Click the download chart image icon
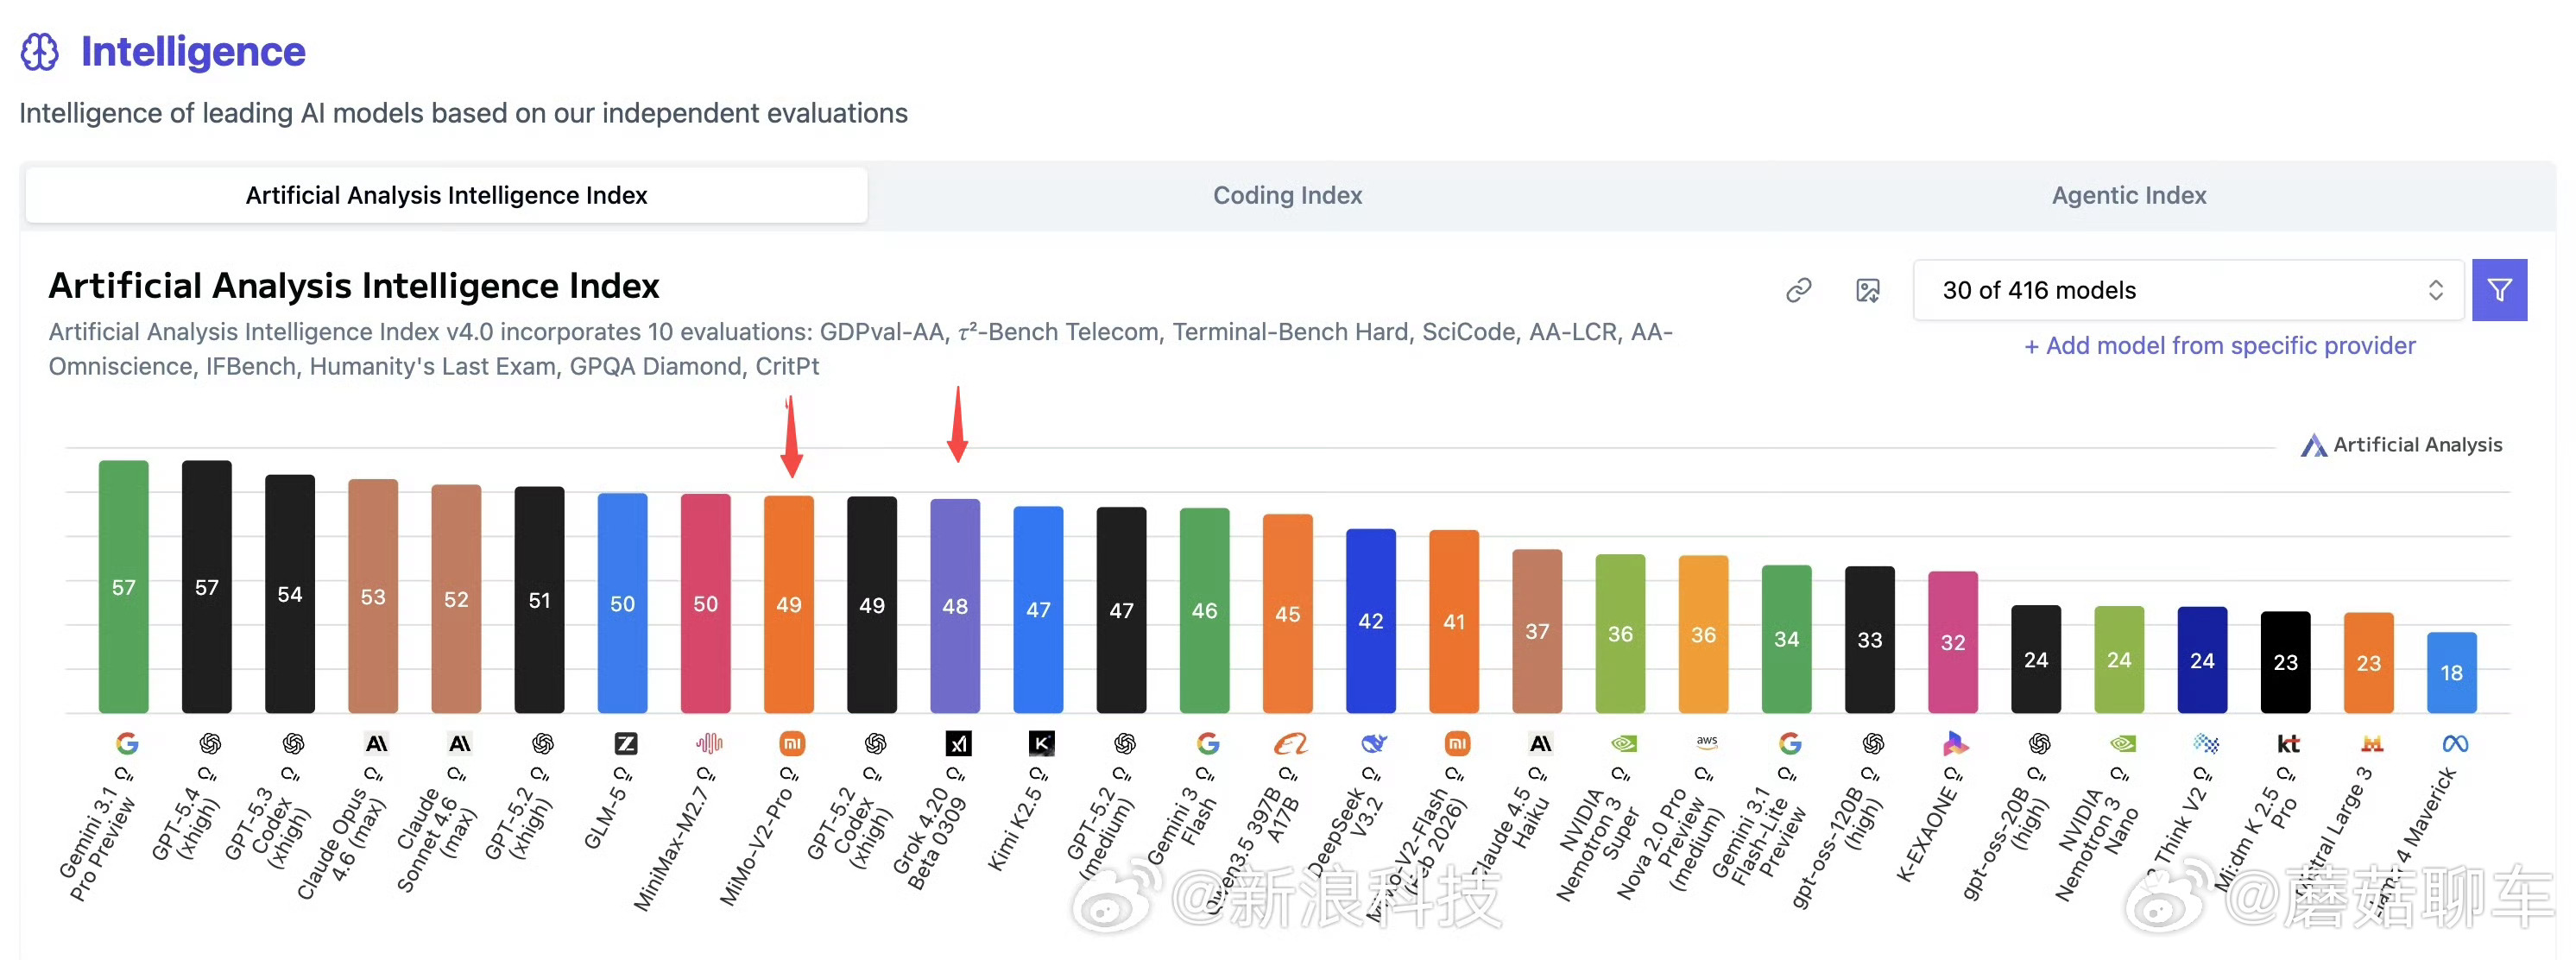This screenshot has height=960, width=2576. click(x=1867, y=290)
